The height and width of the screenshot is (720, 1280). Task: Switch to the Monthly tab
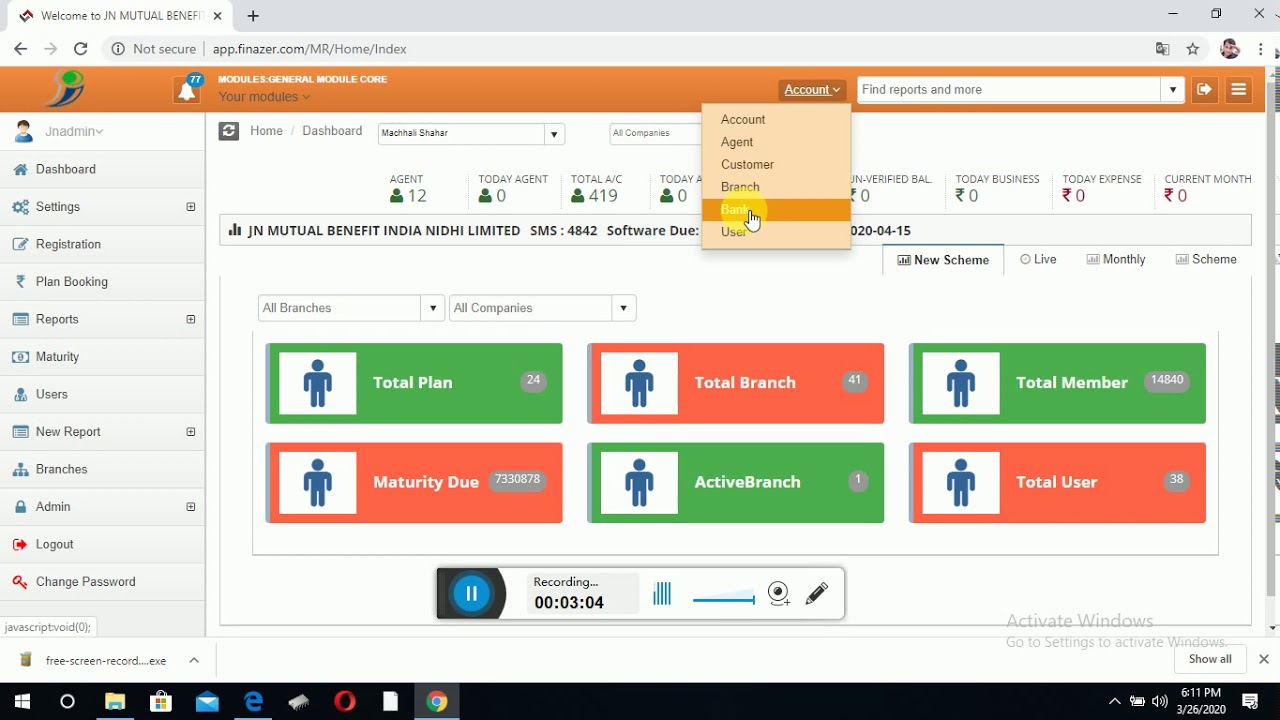(x=1115, y=260)
